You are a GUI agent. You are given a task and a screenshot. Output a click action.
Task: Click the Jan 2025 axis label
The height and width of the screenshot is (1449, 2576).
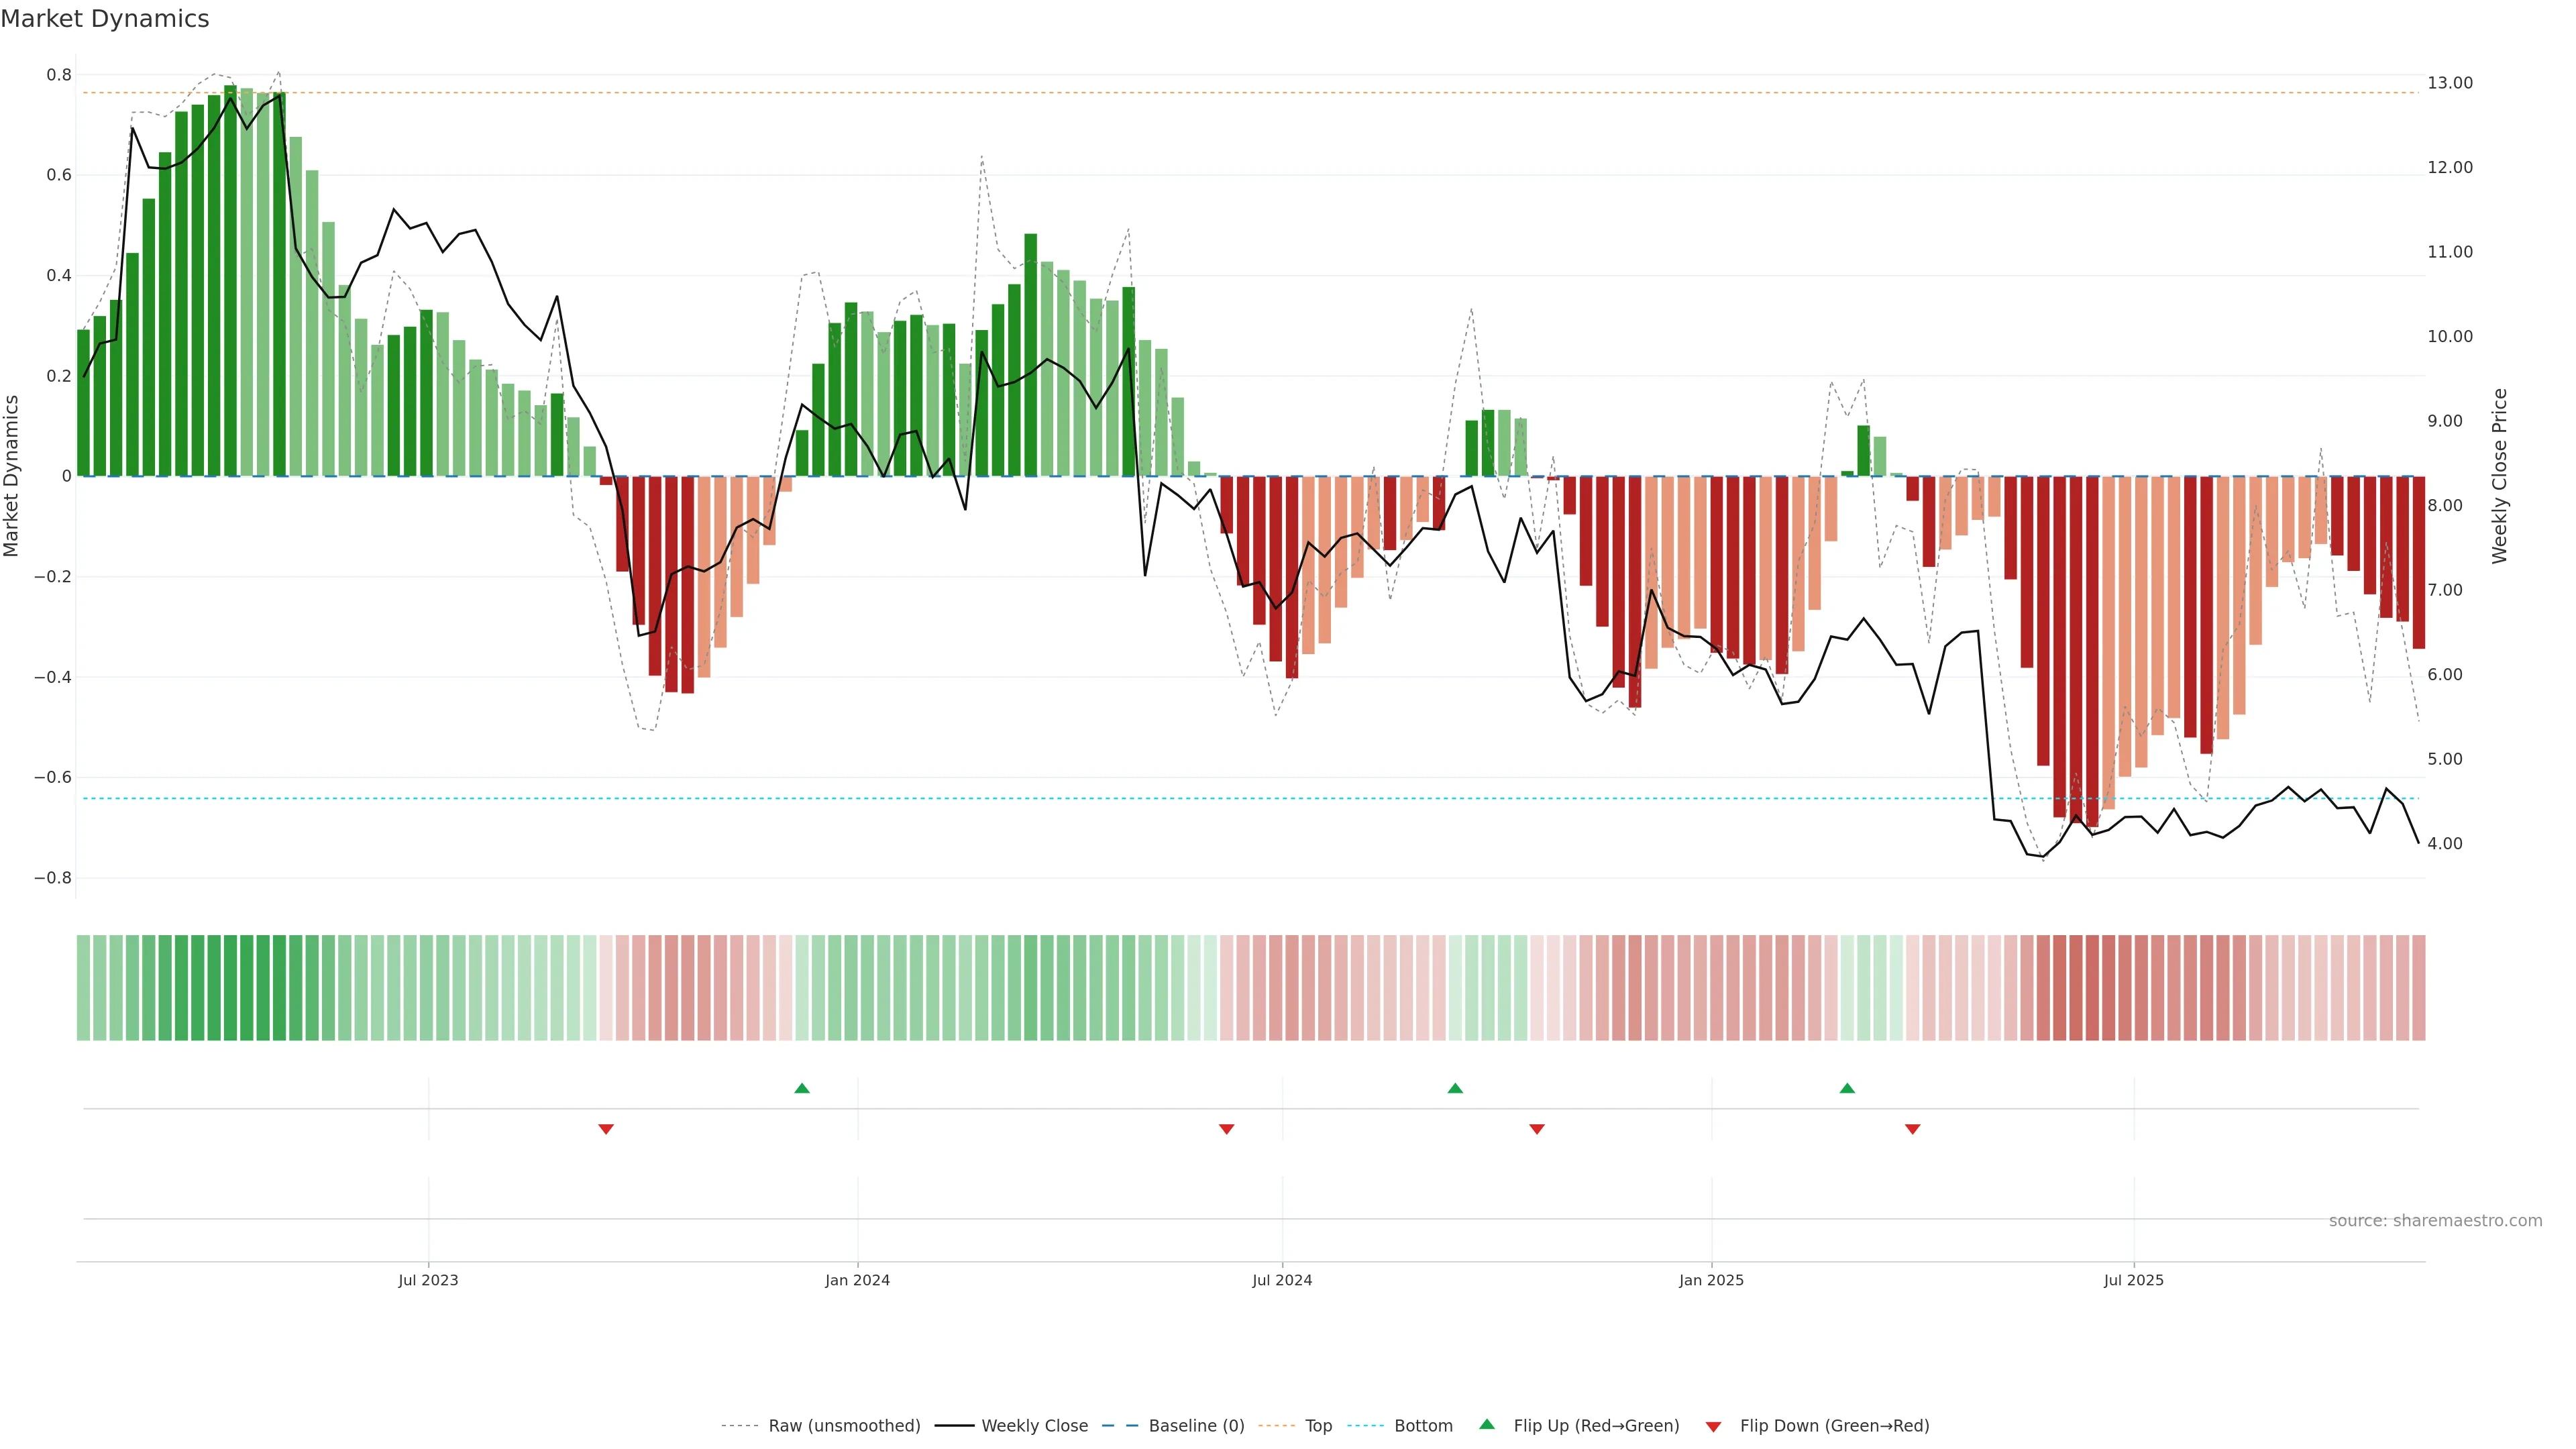pyautogui.click(x=1711, y=1280)
